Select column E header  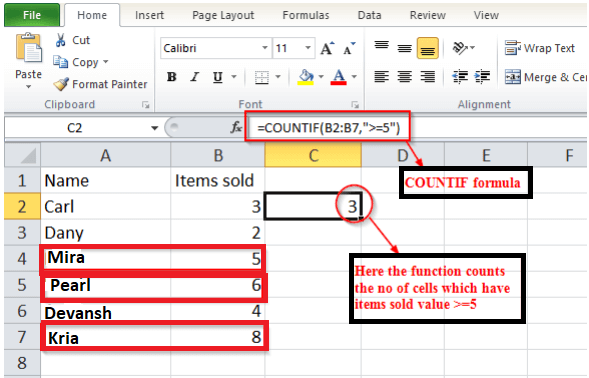486,155
